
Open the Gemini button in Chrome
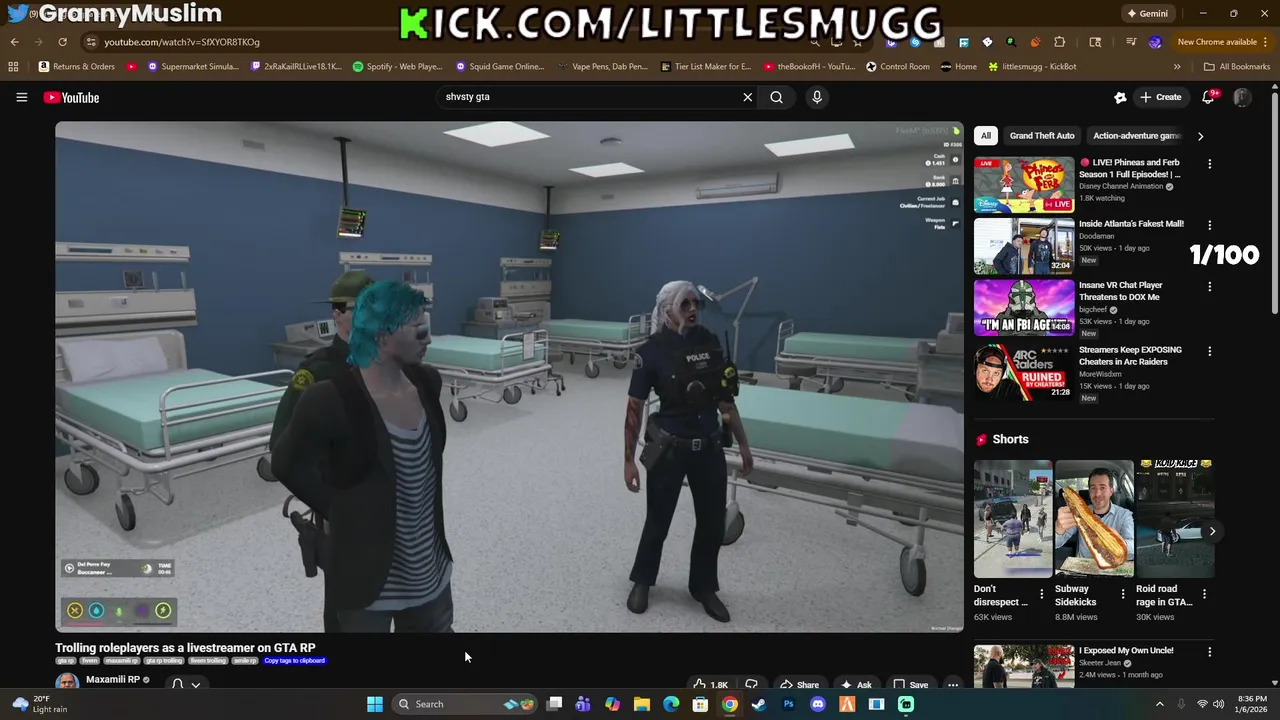coord(1147,14)
